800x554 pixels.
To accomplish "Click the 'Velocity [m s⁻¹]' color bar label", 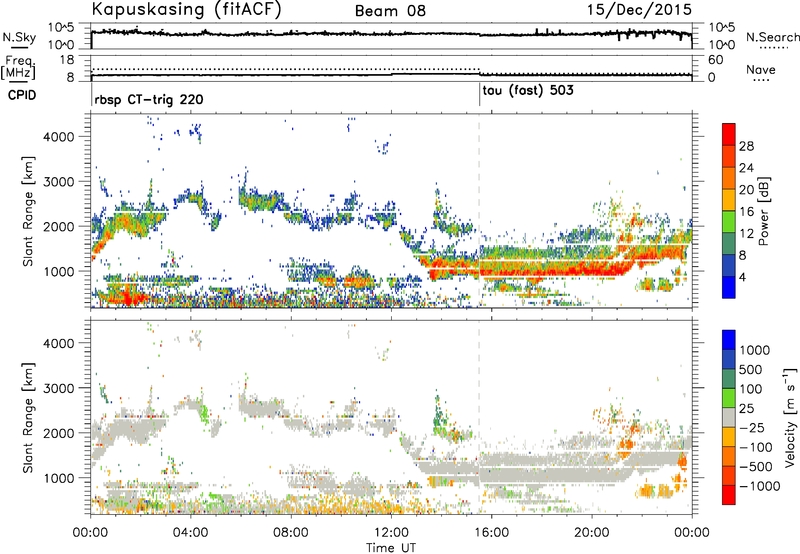I will (790, 417).
